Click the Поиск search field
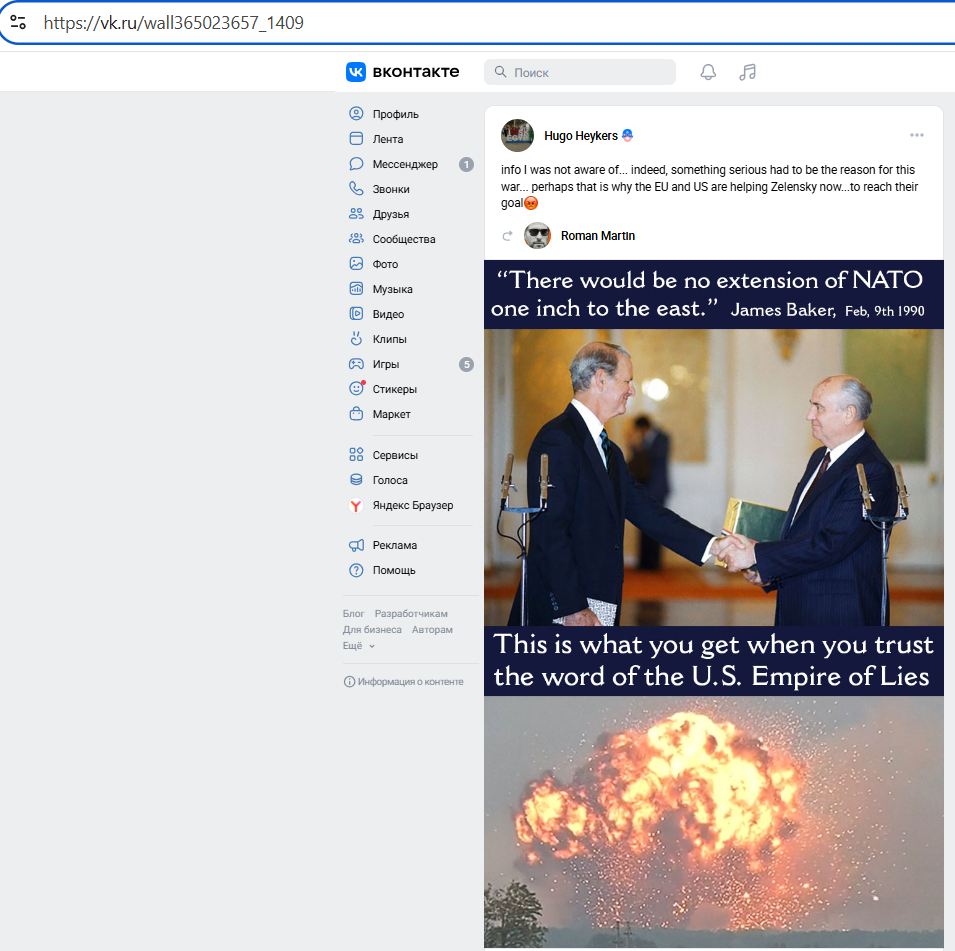The width and height of the screenshot is (955, 951). [580, 72]
